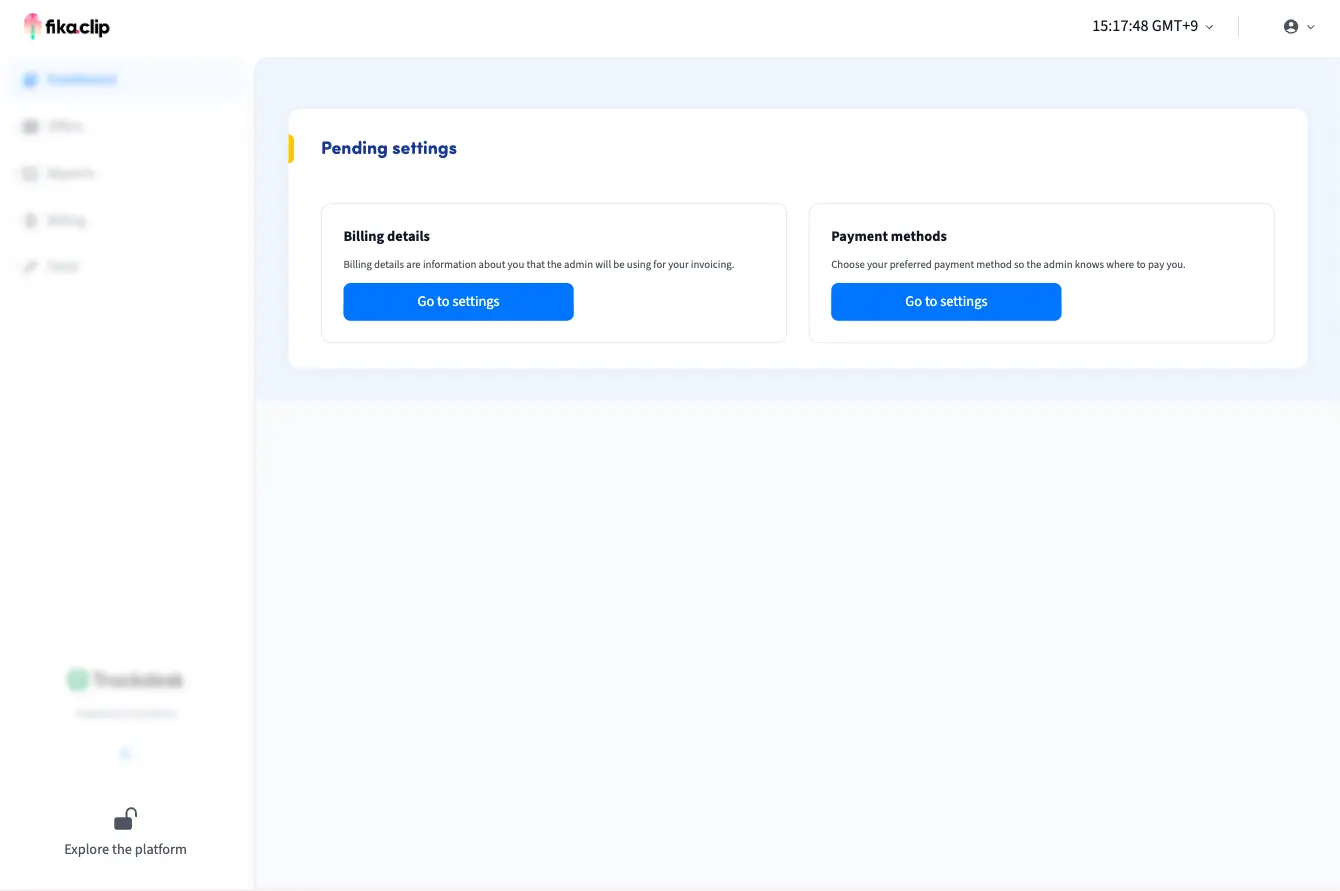The height and width of the screenshot is (891, 1340).
Task: Go to Billing via sidebar icon
Action: coord(30,221)
